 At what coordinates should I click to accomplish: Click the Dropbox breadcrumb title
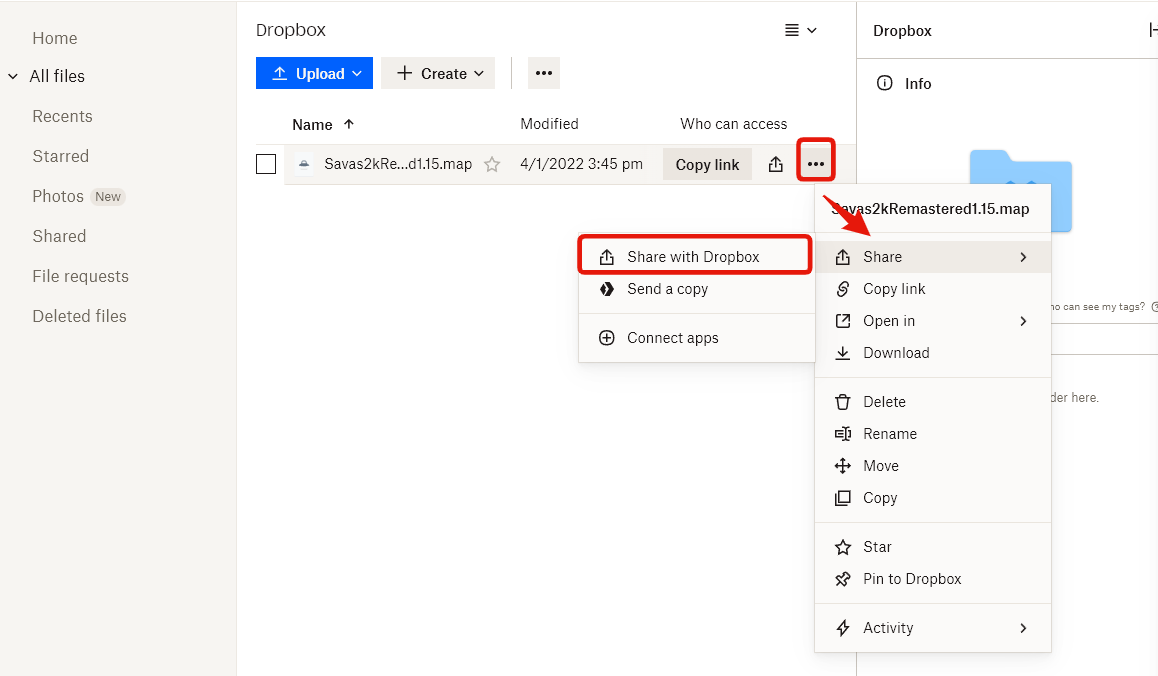[x=291, y=30]
